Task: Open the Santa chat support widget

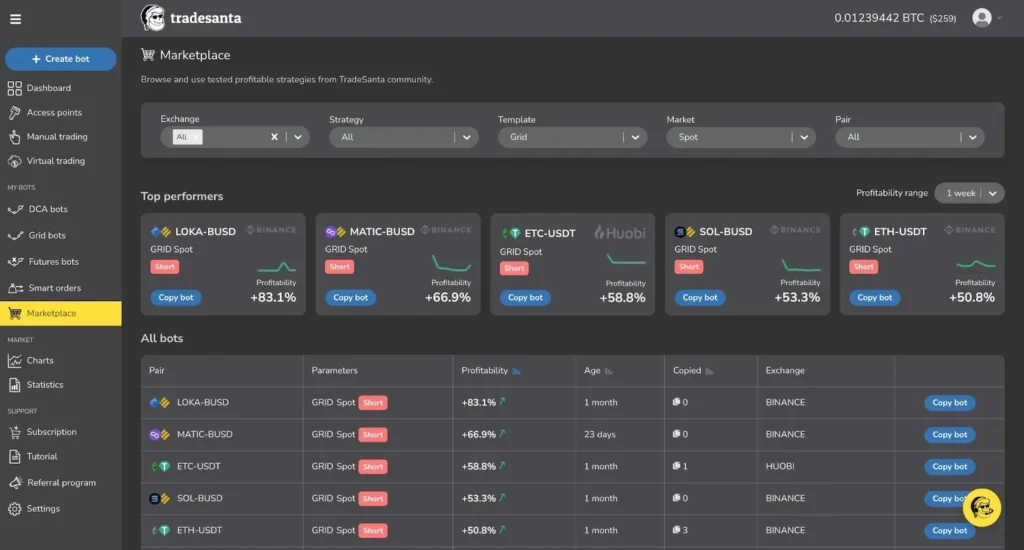Action: click(981, 507)
